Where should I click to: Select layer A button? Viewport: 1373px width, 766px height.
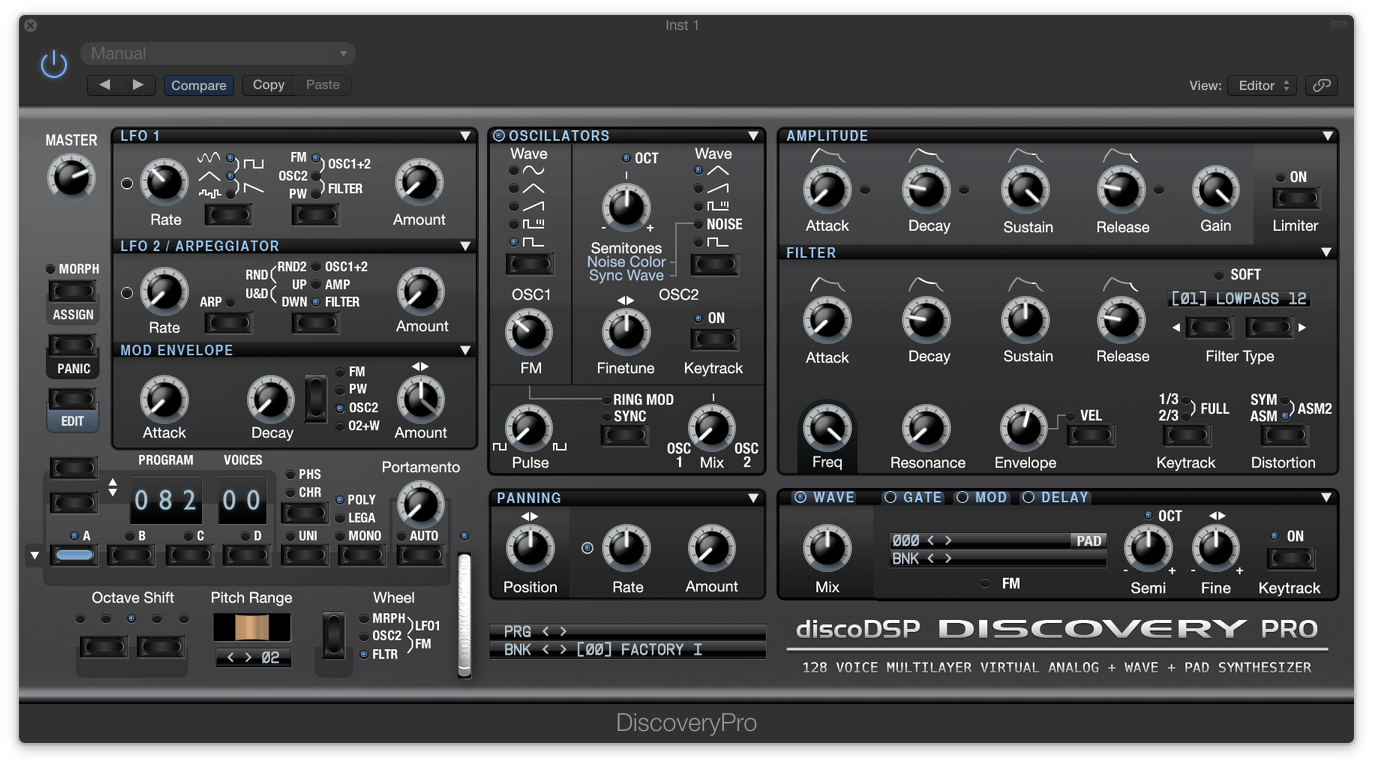73,555
